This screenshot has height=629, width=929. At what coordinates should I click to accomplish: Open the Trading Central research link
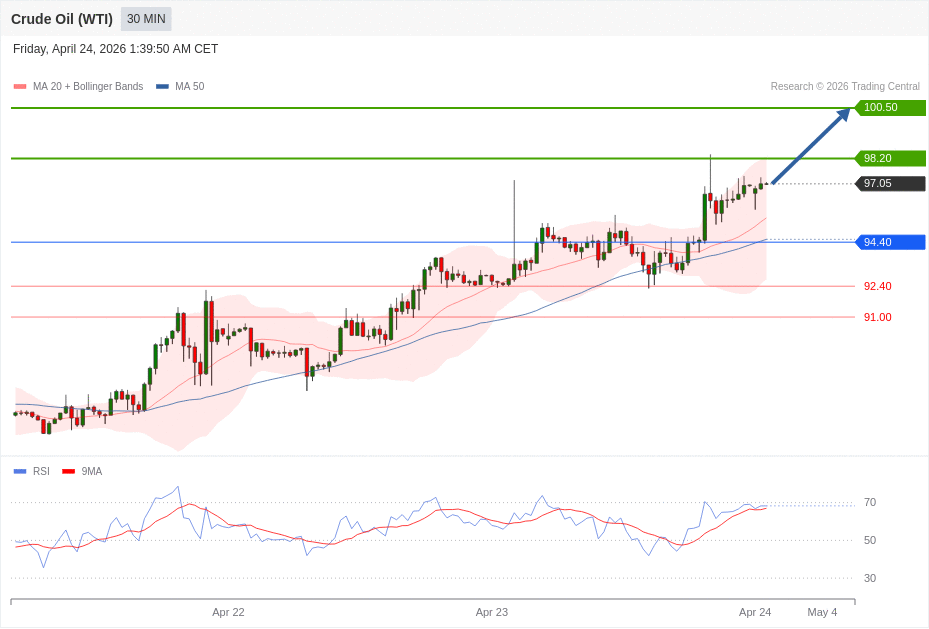[x=843, y=86]
